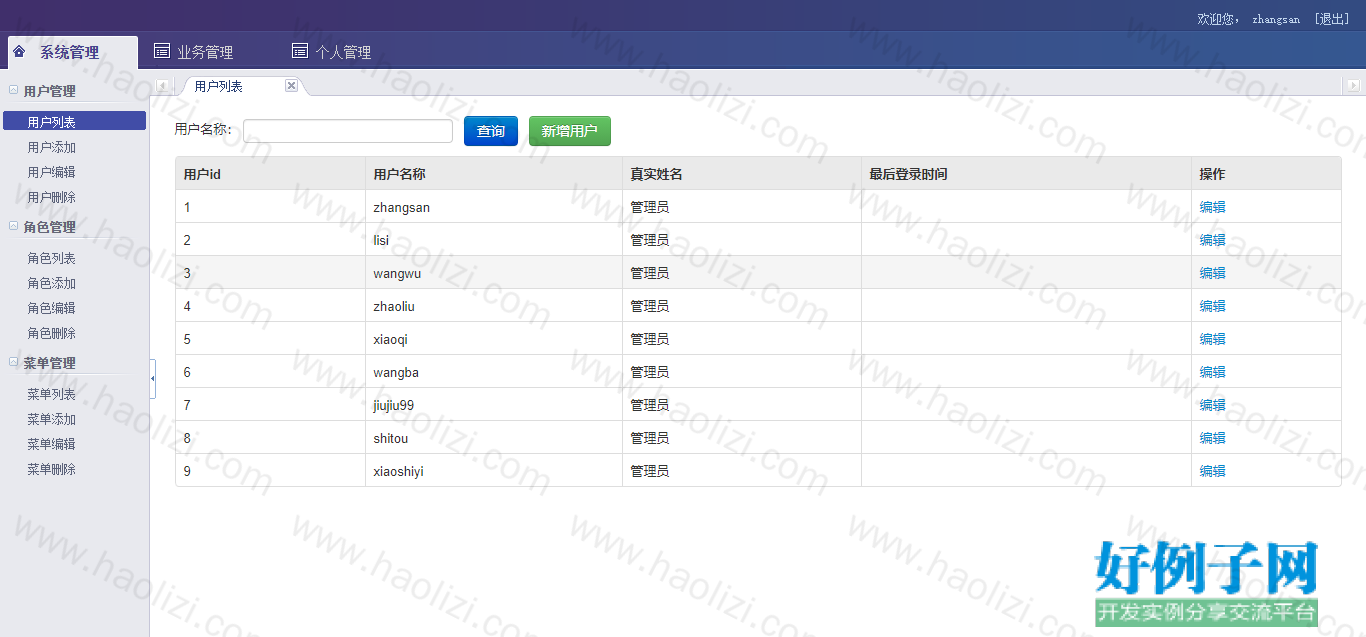The width and height of the screenshot is (1366, 637).
Task: Collapse the sidebar with the splitter handle
Action: [x=153, y=379]
